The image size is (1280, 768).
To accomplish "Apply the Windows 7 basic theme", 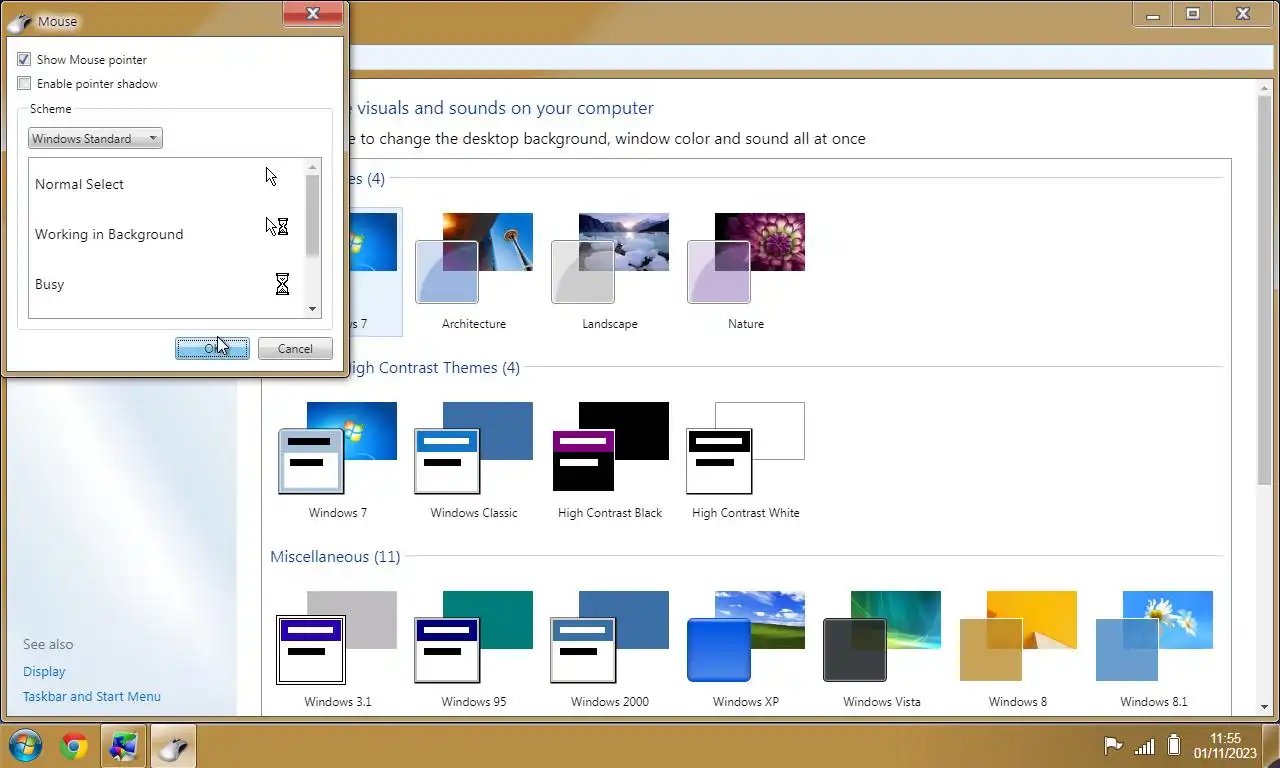I will [x=338, y=448].
